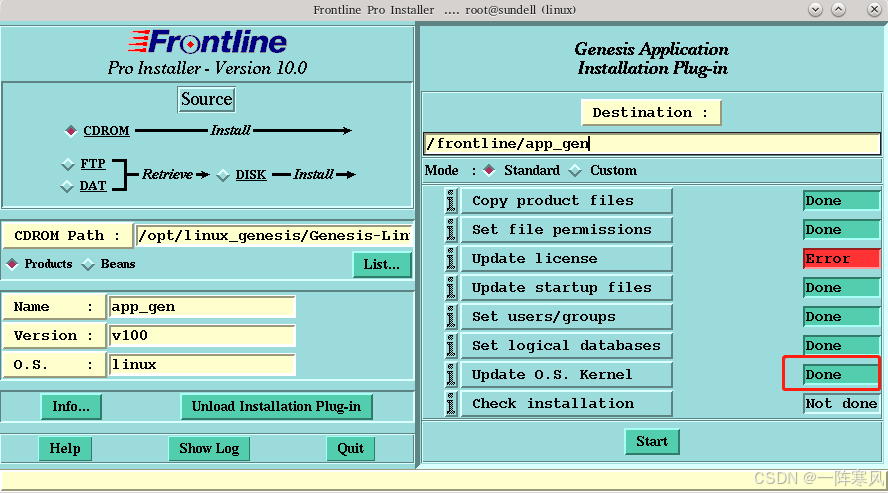
Task: Select FTP as retrieve source
Action: click(68, 164)
